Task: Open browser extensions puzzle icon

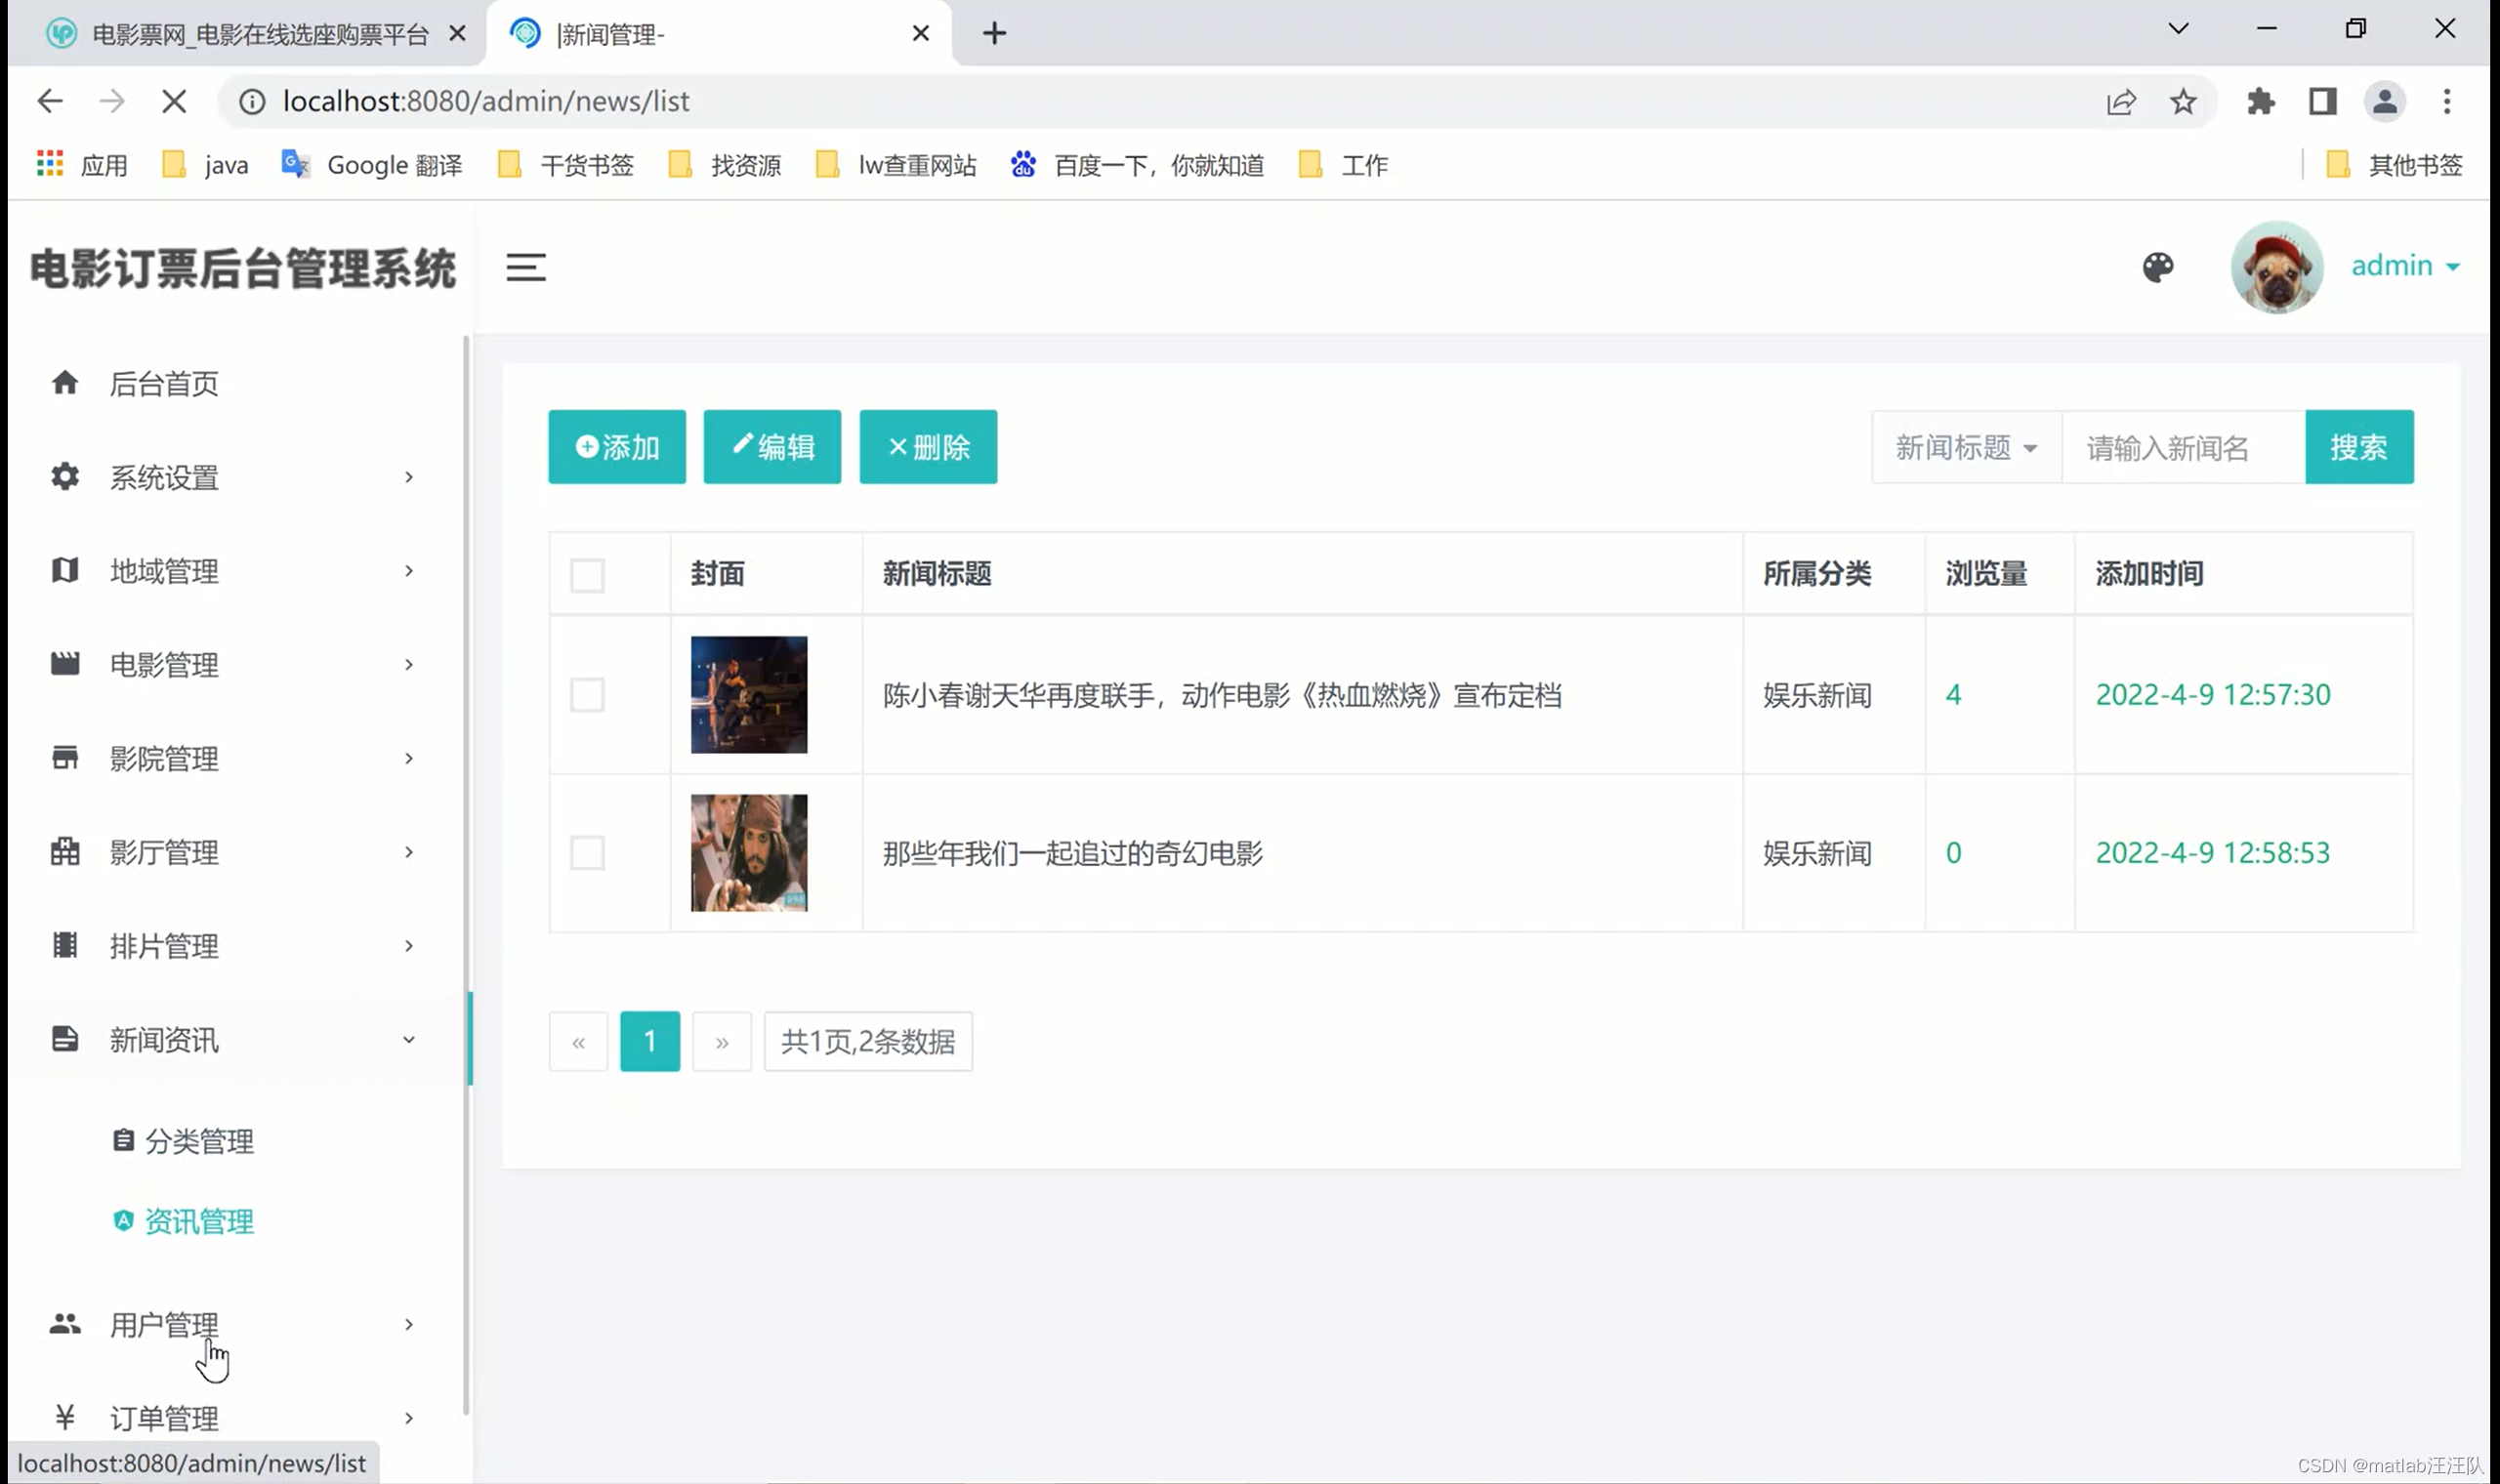Action: tap(2260, 101)
